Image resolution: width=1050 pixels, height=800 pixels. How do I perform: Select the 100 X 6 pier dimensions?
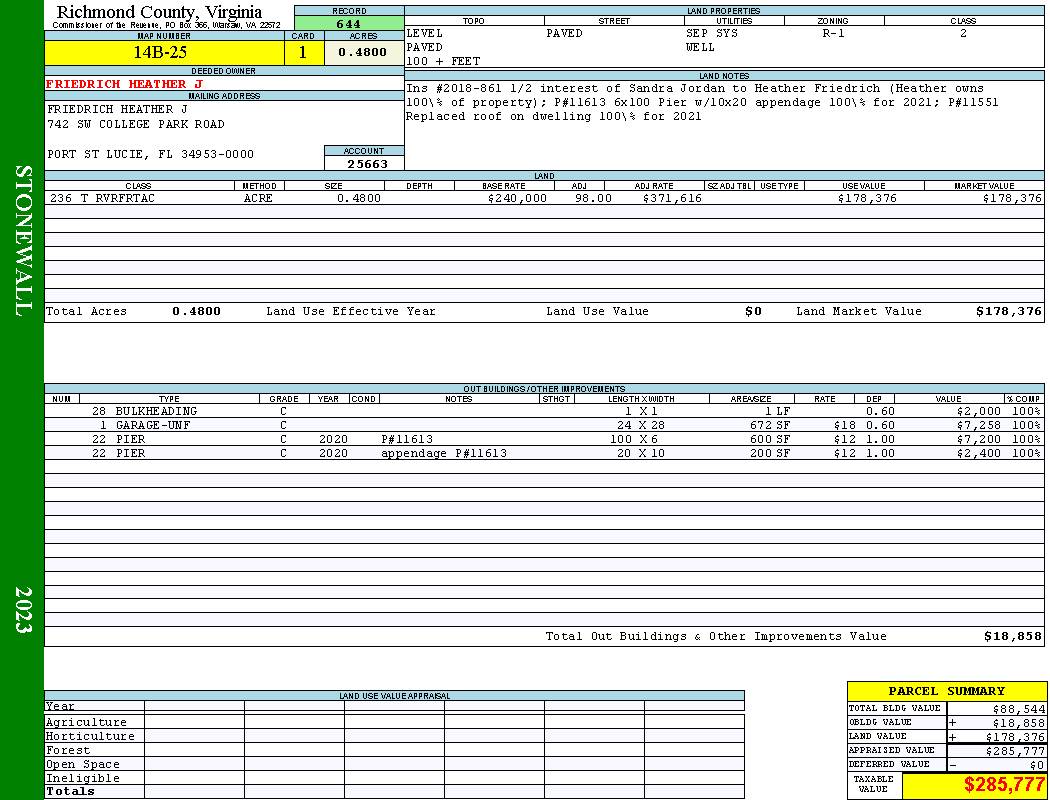click(634, 439)
